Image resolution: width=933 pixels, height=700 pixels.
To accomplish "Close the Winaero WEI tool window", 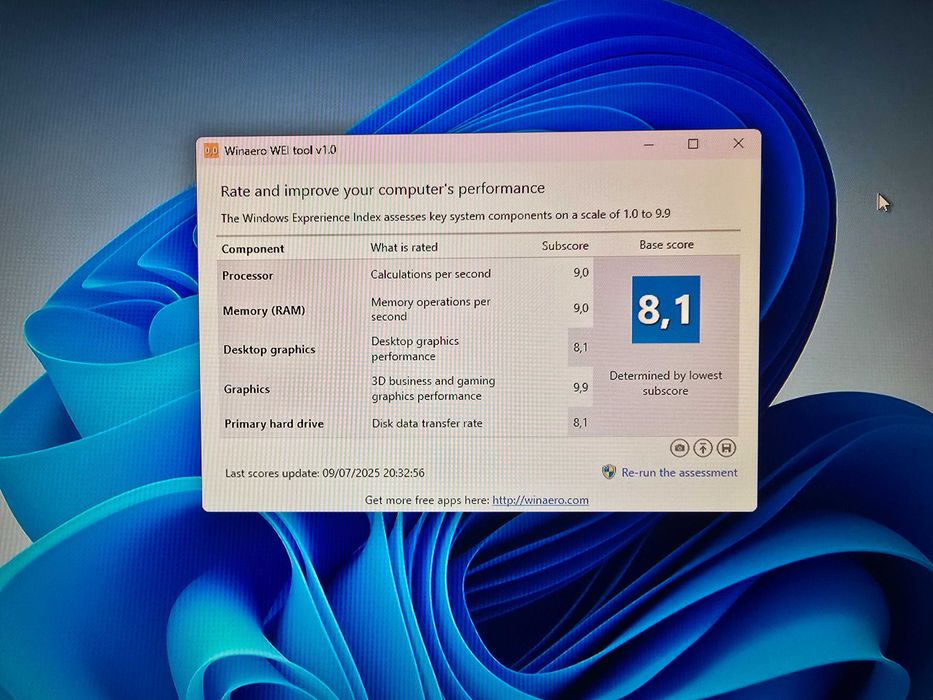I will click(x=738, y=143).
